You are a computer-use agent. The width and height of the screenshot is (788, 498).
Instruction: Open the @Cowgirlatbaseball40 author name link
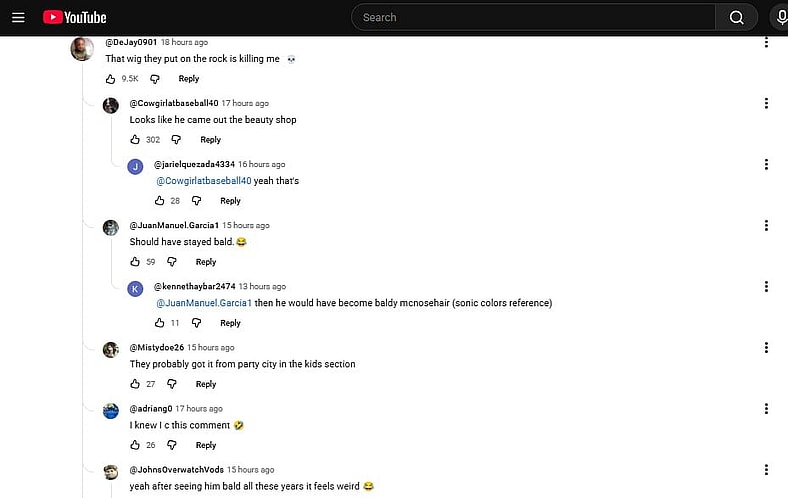tap(174, 104)
